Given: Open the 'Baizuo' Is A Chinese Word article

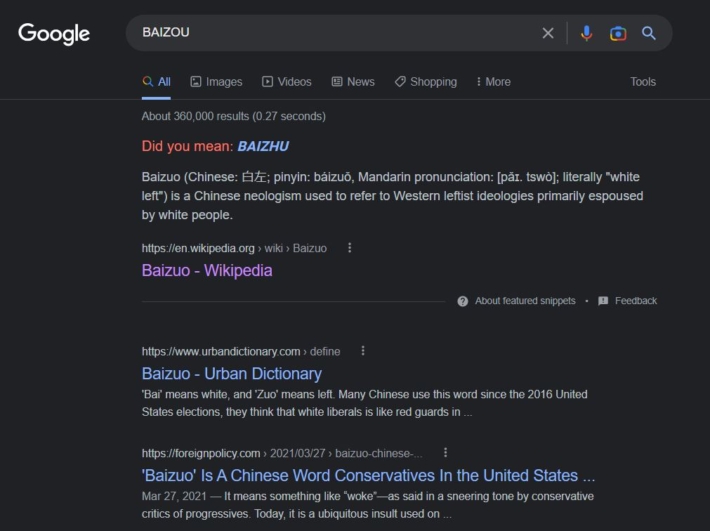Looking at the screenshot, I should (x=368, y=475).
